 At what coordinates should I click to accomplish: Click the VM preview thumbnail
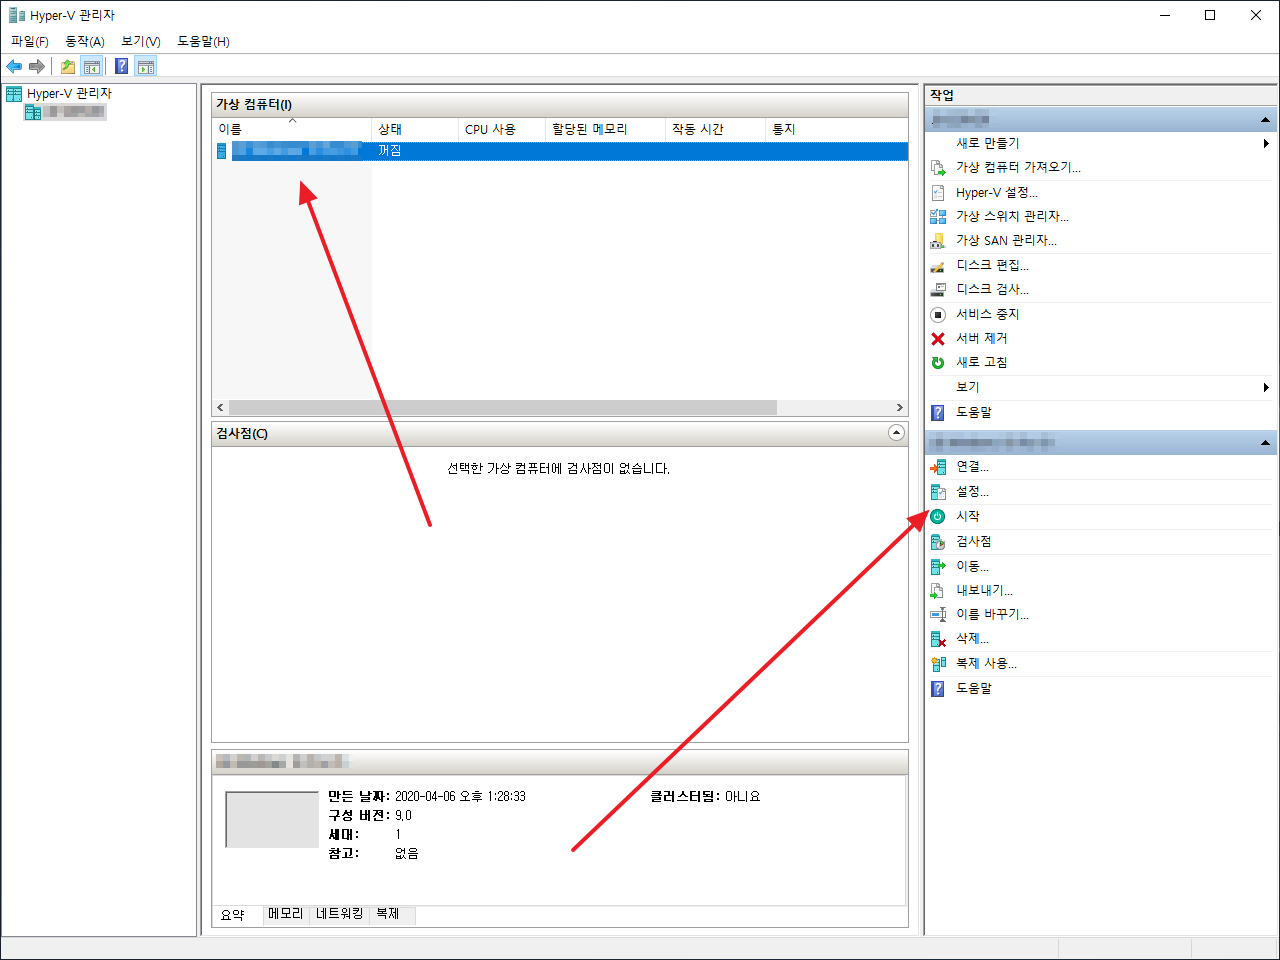[272, 820]
